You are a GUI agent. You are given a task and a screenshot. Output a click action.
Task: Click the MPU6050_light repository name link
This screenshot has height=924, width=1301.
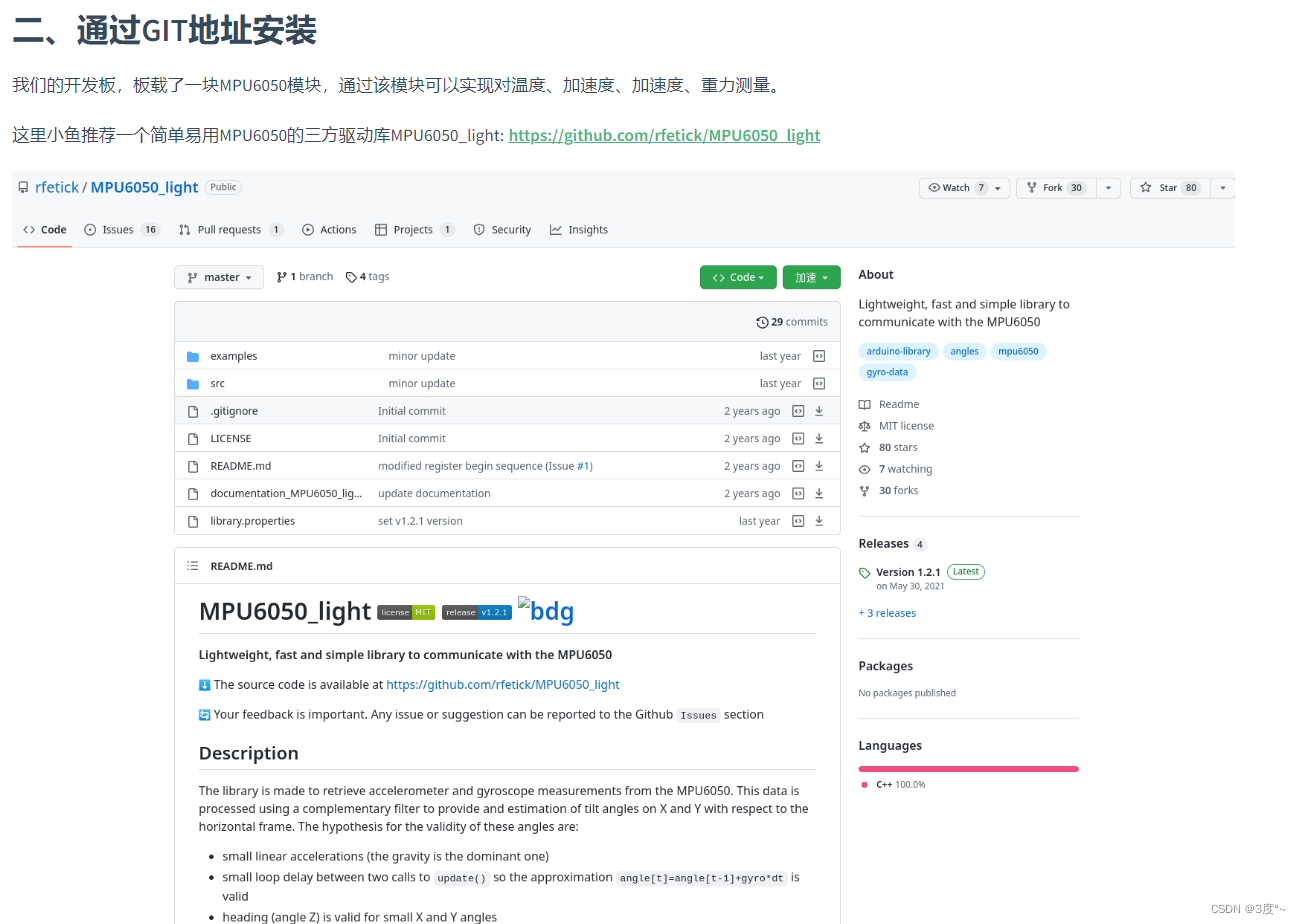click(x=144, y=187)
